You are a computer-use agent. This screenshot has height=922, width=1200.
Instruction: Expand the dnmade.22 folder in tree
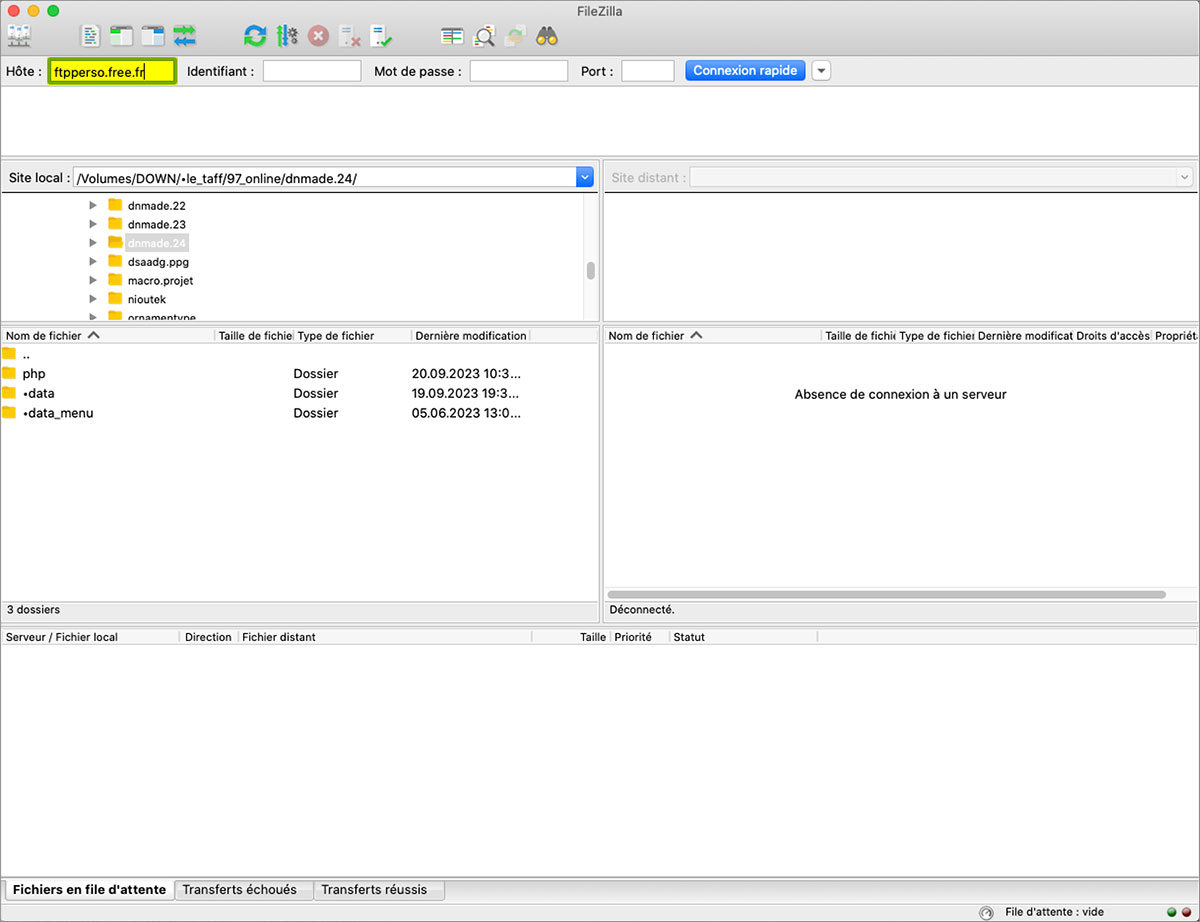[x=93, y=205]
